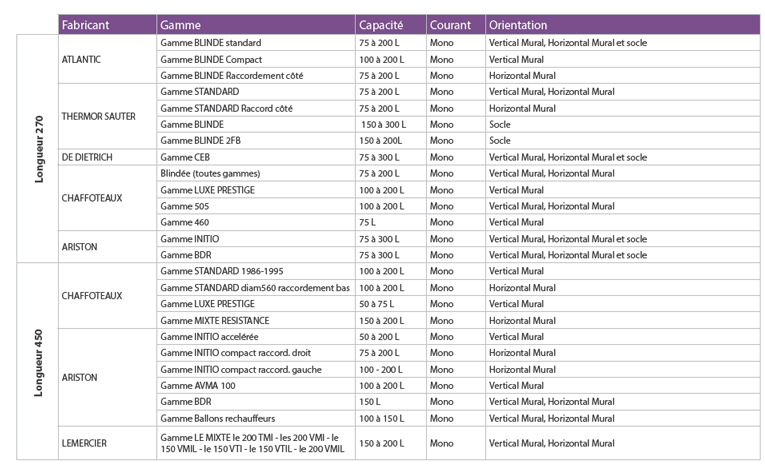Click the 100 - 200 L capacity cell
The width and height of the screenshot is (765, 467).
(391, 369)
